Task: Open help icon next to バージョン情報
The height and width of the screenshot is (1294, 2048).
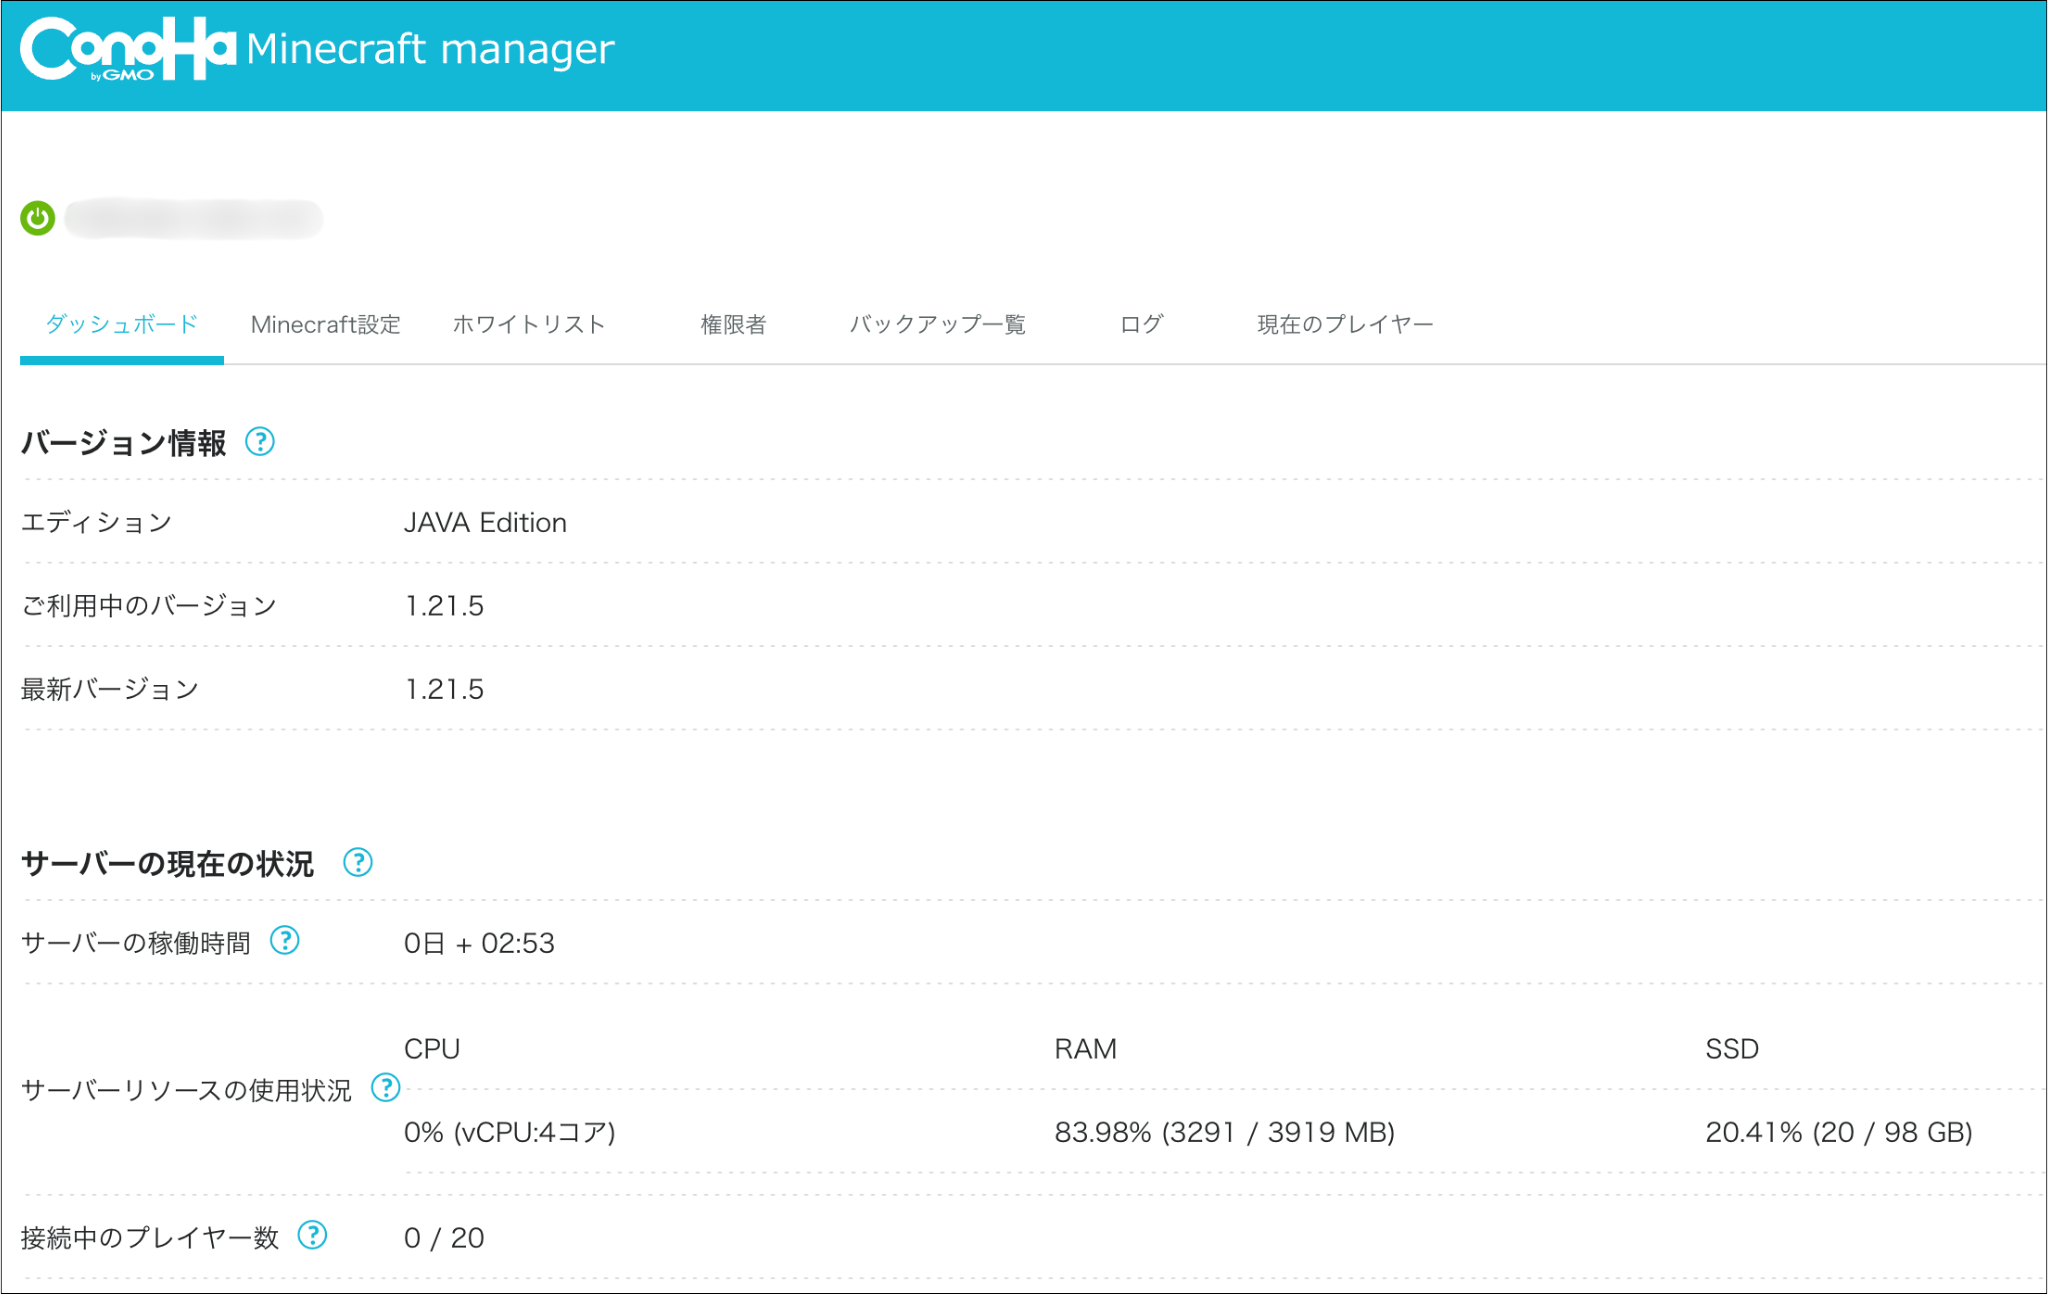Action: (260, 441)
